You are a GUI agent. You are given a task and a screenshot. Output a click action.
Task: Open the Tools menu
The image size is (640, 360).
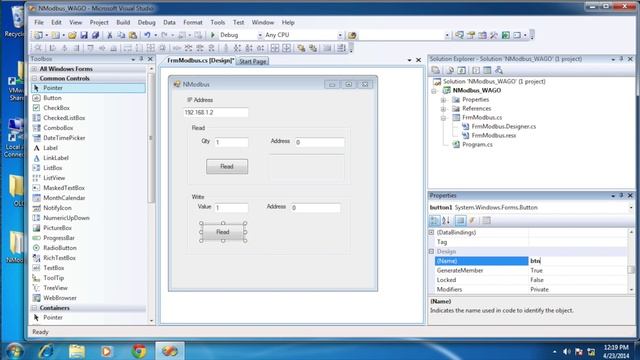tap(218, 22)
